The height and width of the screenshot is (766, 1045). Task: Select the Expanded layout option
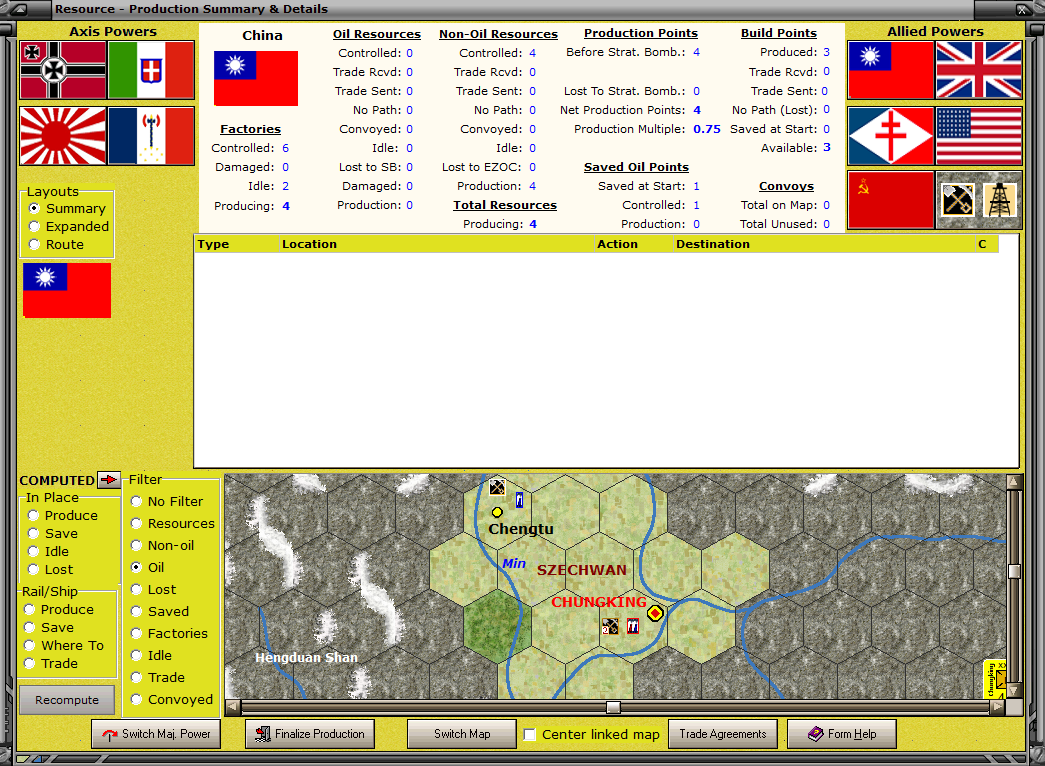[70, 227]
